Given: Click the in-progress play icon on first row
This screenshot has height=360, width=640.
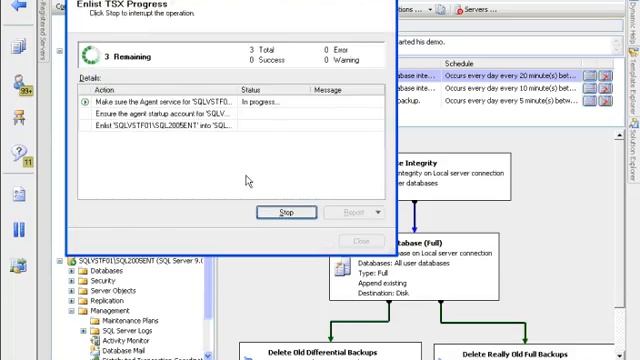Looking at the screenshot, I should [x=85, y=102].
